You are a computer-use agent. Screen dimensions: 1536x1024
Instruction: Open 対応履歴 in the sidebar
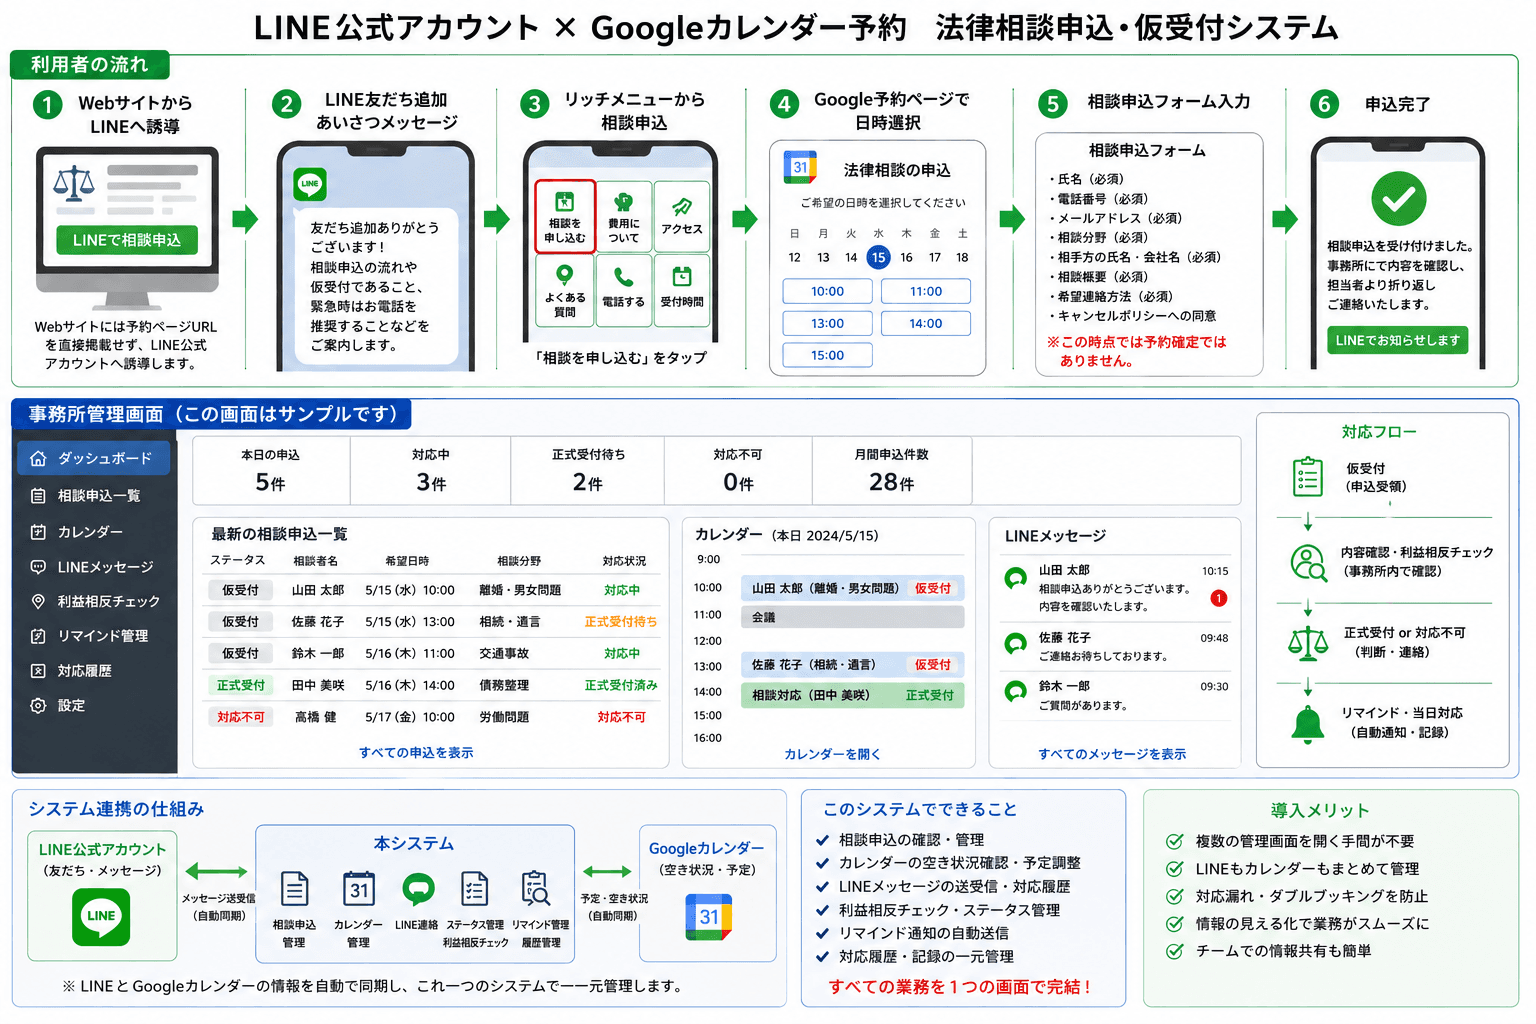coord(93,671)
